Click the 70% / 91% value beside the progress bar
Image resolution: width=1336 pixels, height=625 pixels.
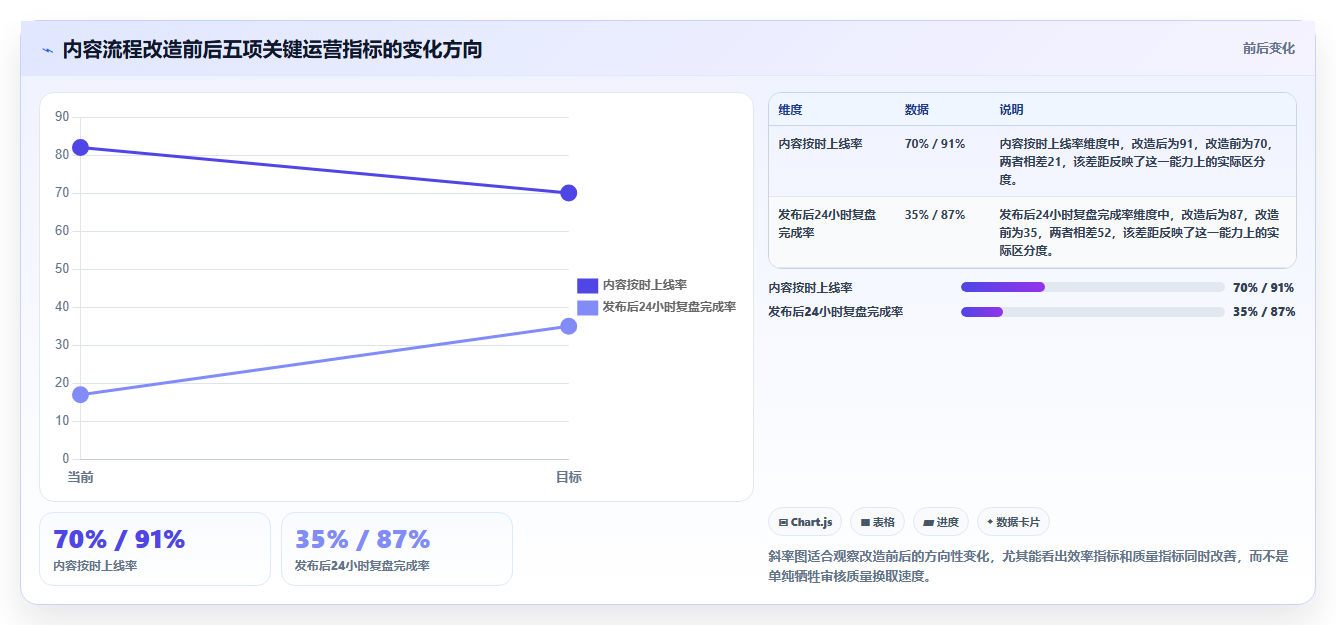(1264, 288)
